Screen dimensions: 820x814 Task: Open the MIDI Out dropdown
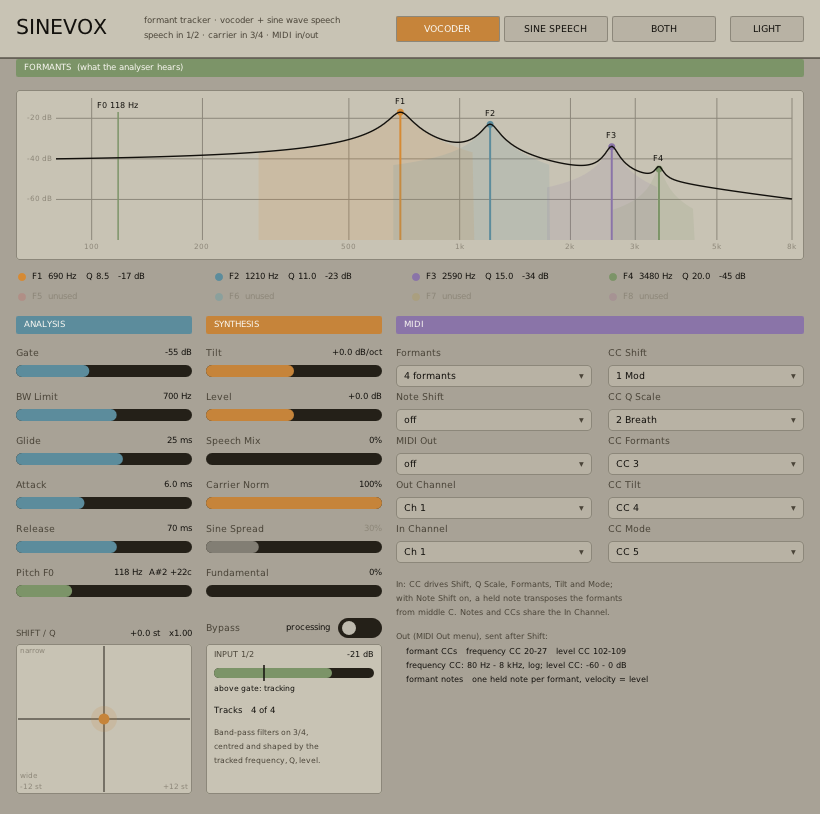[494, 464]
